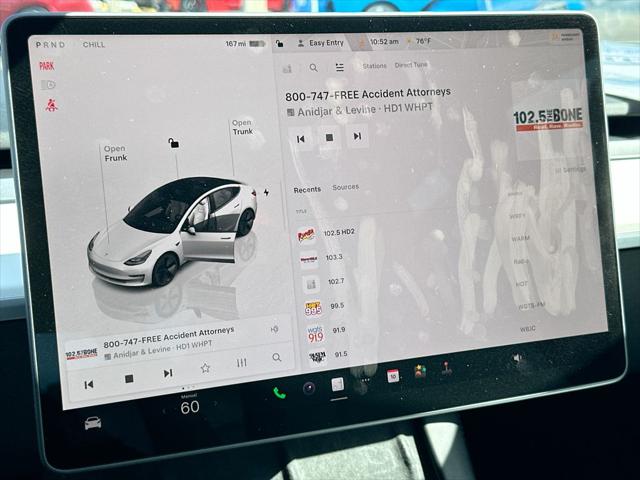Screen dimensions: 640x480
Task: Select the Recents tab
Action: click(307, 190)
